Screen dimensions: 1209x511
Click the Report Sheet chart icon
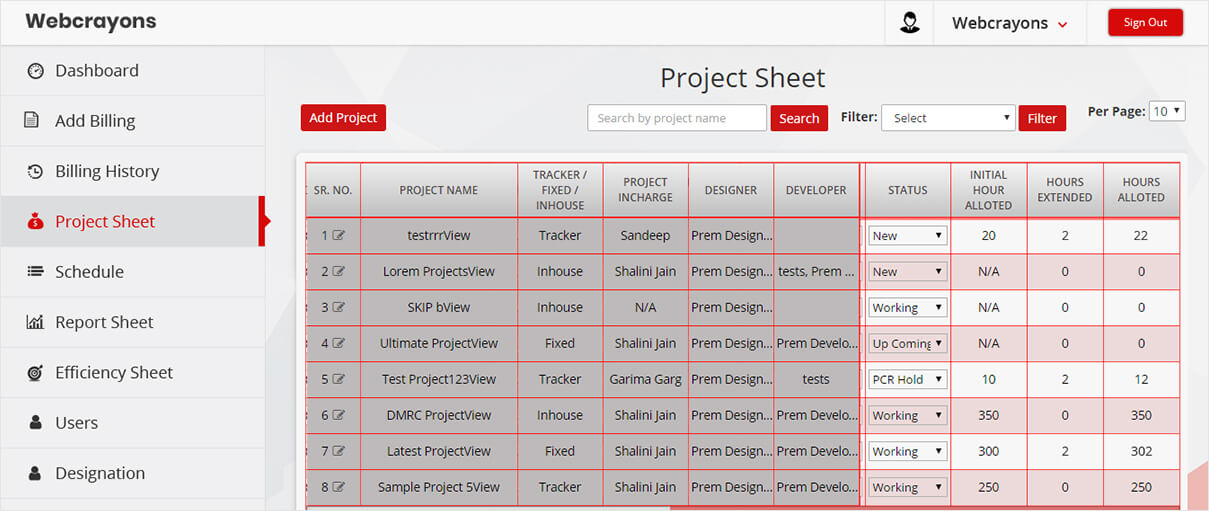coord(35,322)
